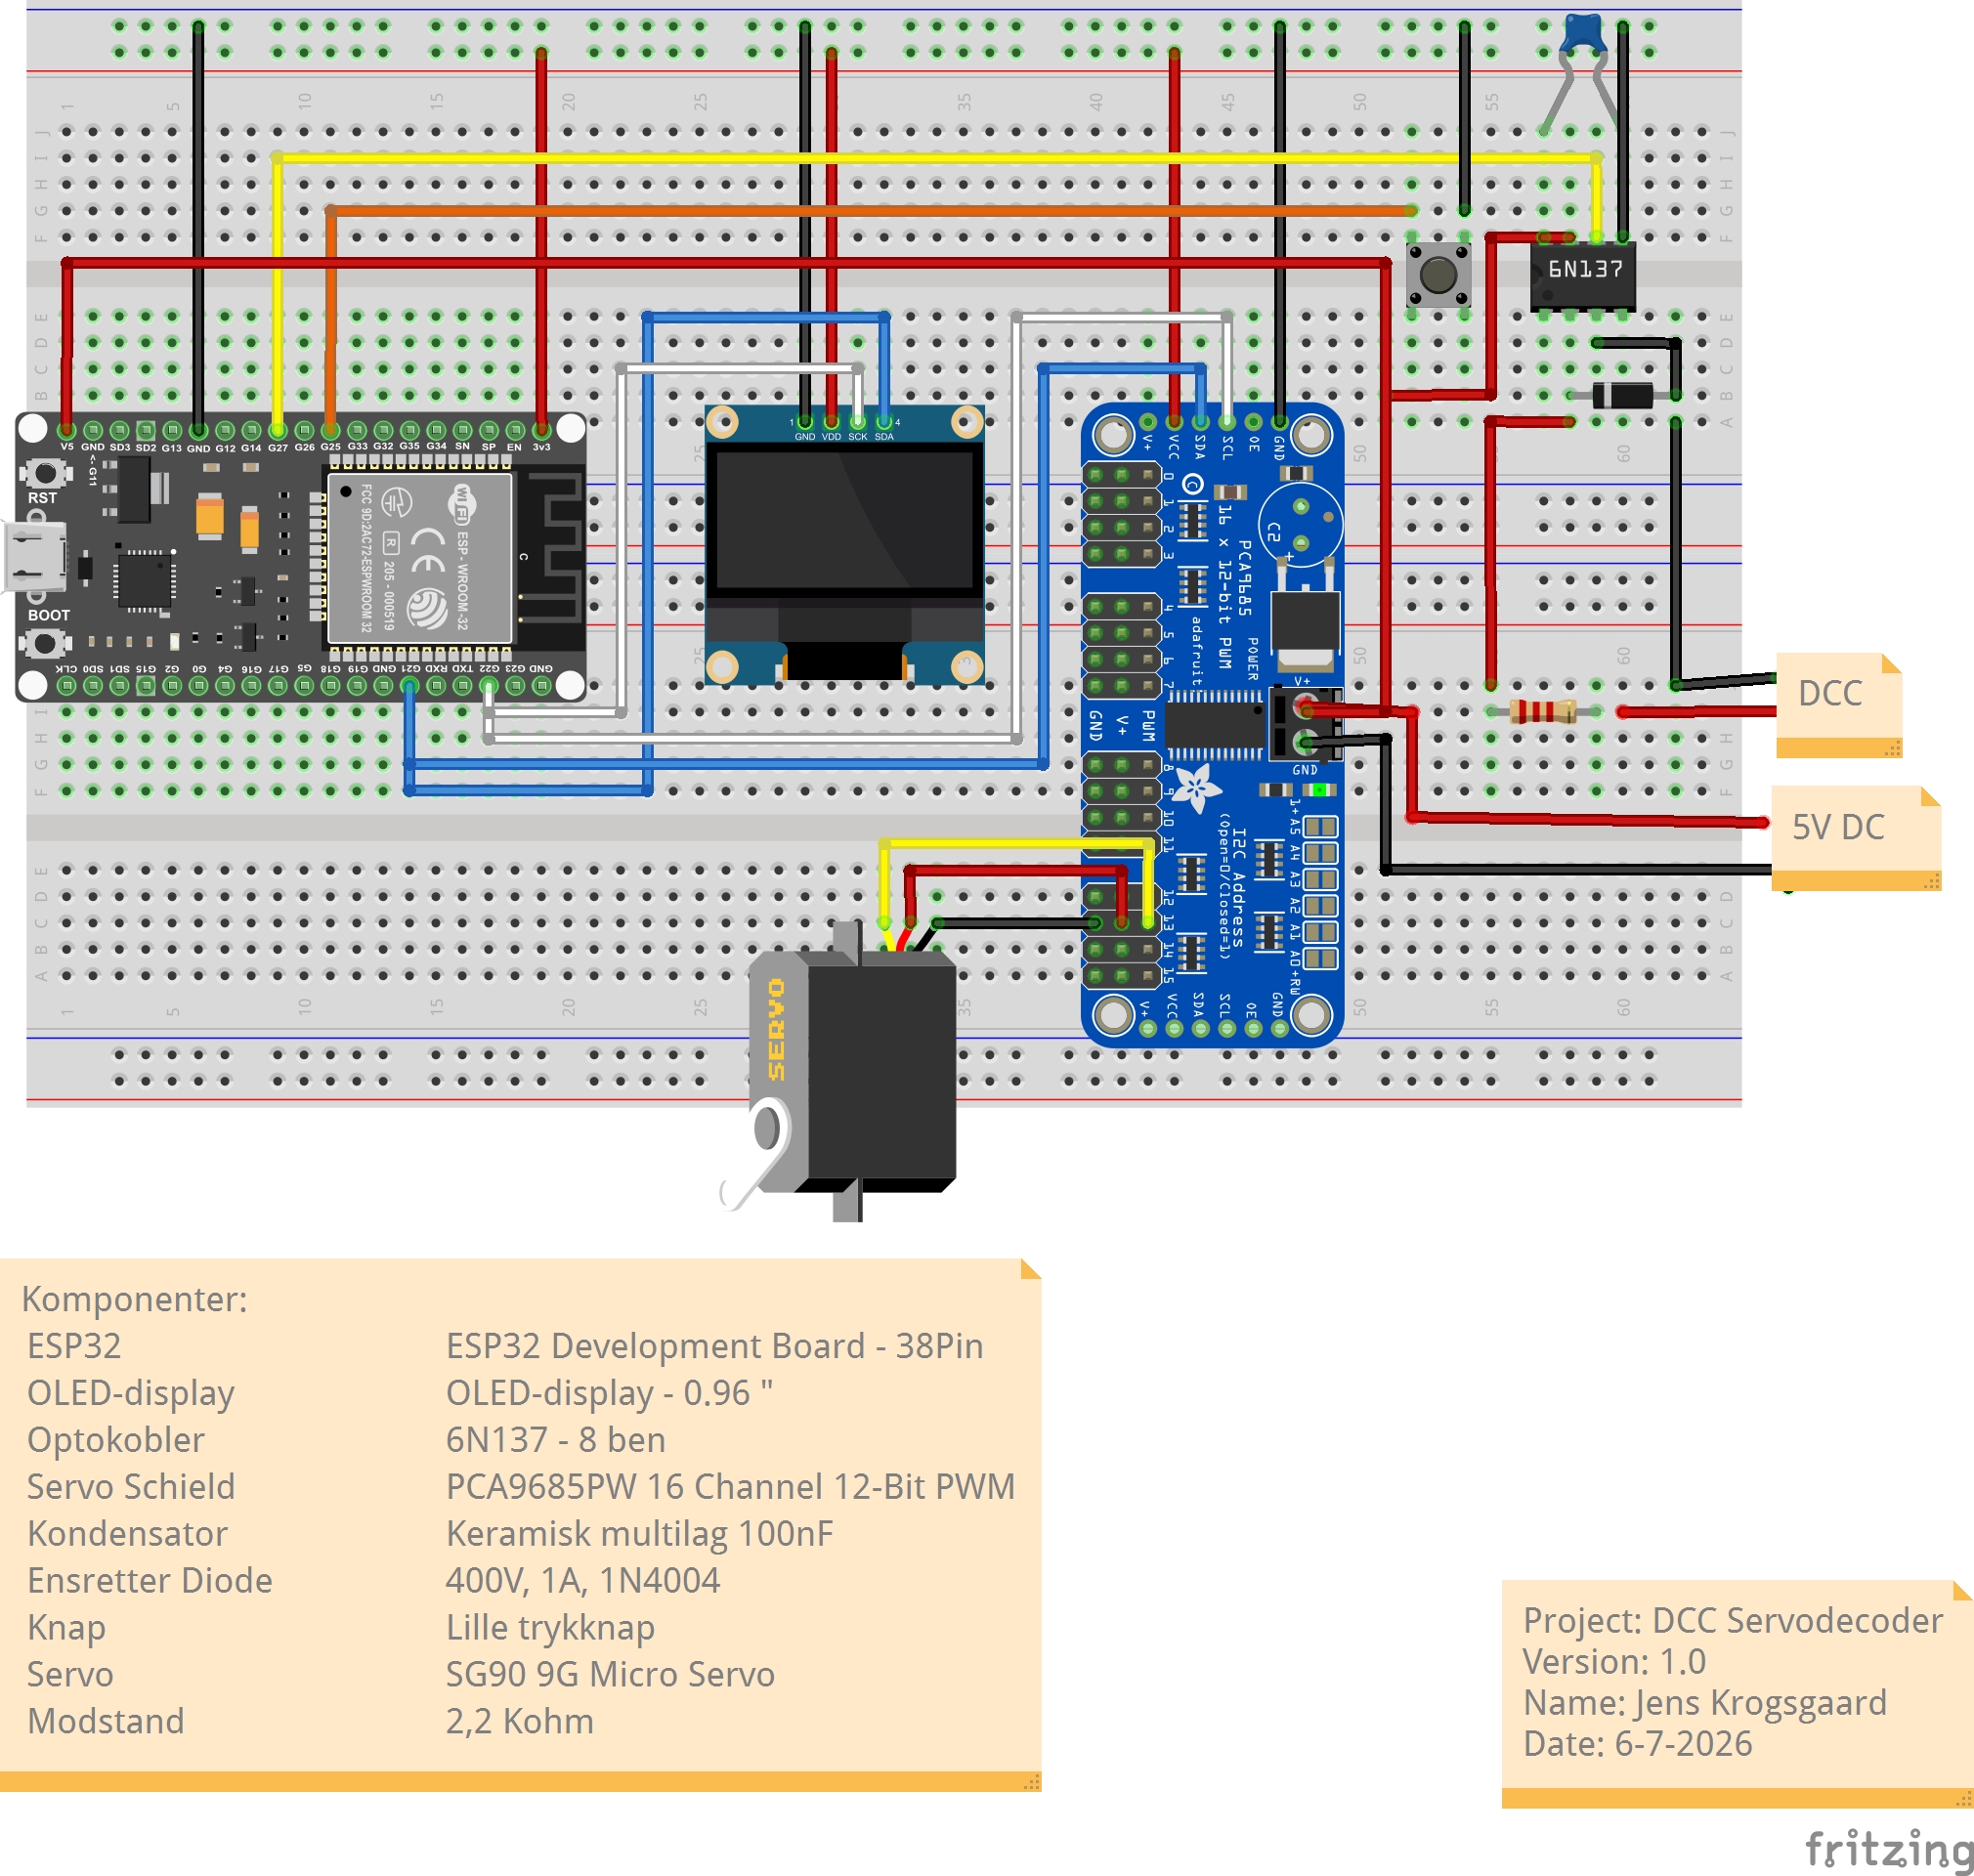This screenshot has width=1974, height=1876.
Task: Select the long yellow wire to the 6N137
Action: (935, 158)
